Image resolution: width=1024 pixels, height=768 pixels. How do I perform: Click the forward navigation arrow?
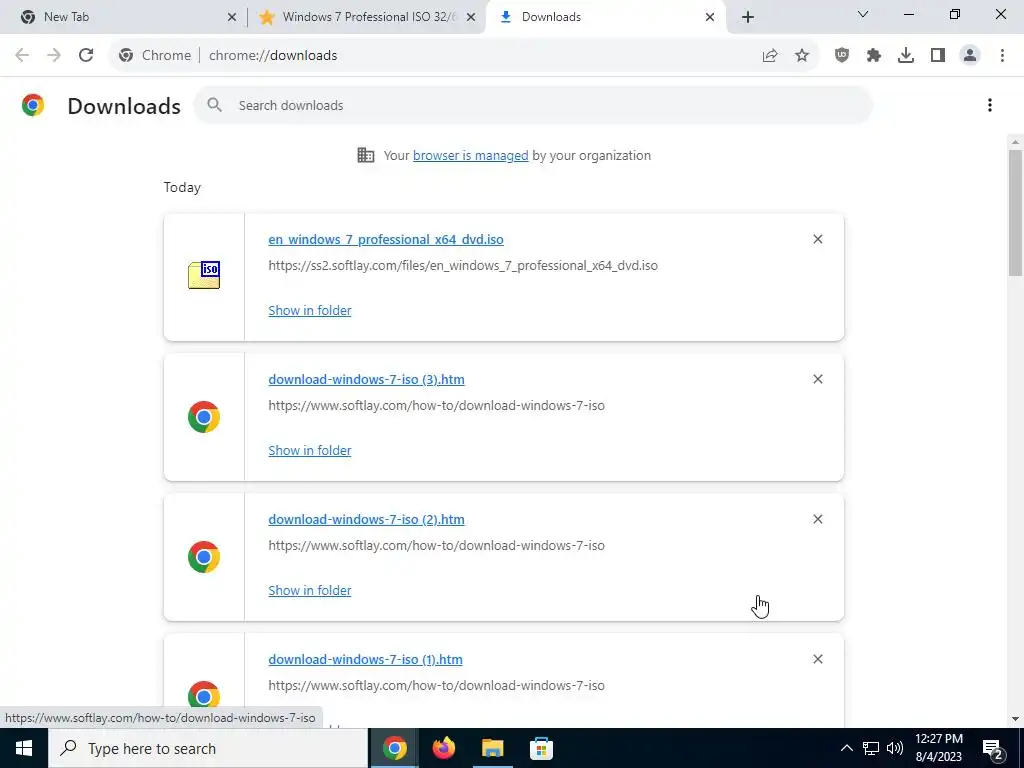tap(54, 56)
